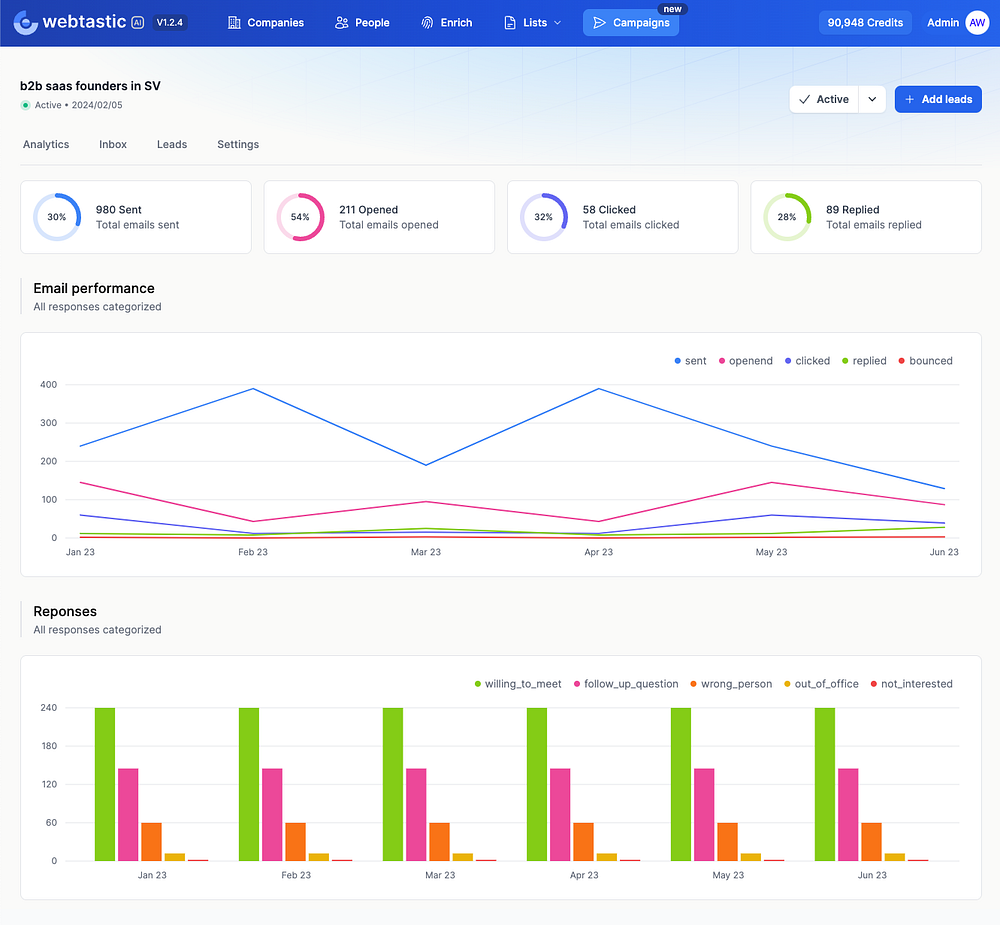
Task: Expand the Lists dropdown chevron
Action: click(557, 23)
